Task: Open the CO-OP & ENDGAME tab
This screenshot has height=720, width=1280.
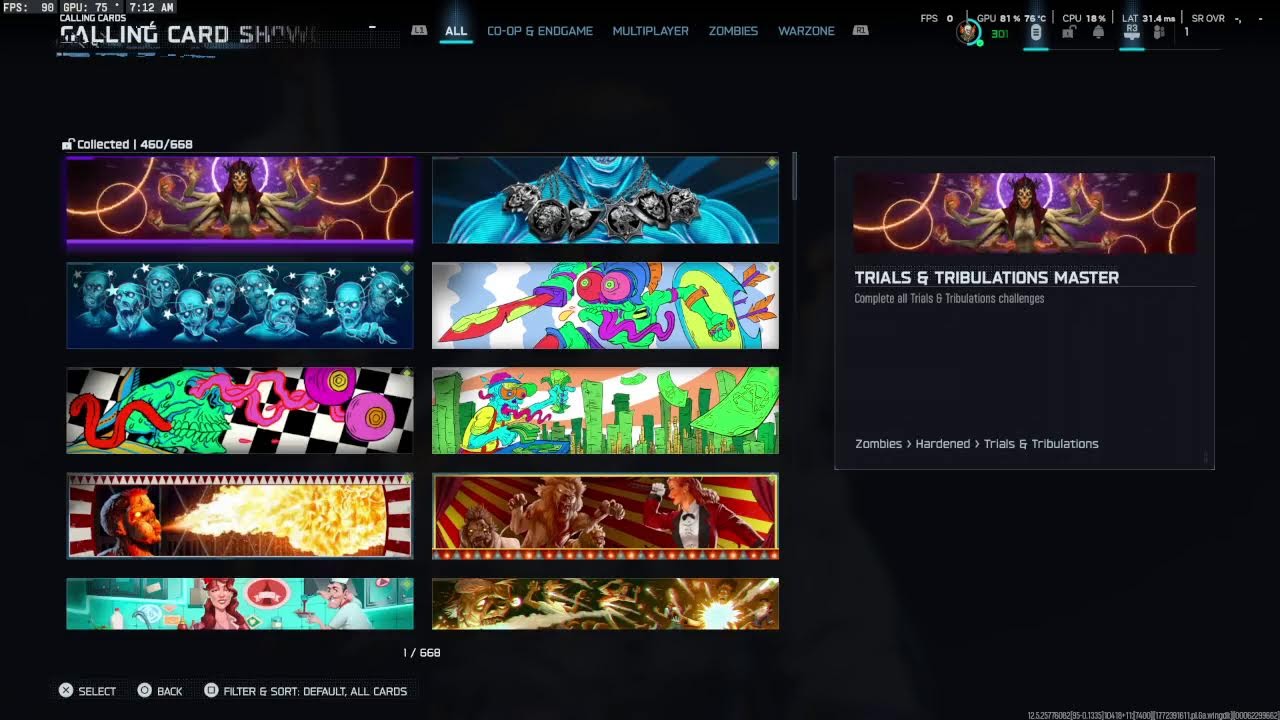Action: tap(540, 31)
